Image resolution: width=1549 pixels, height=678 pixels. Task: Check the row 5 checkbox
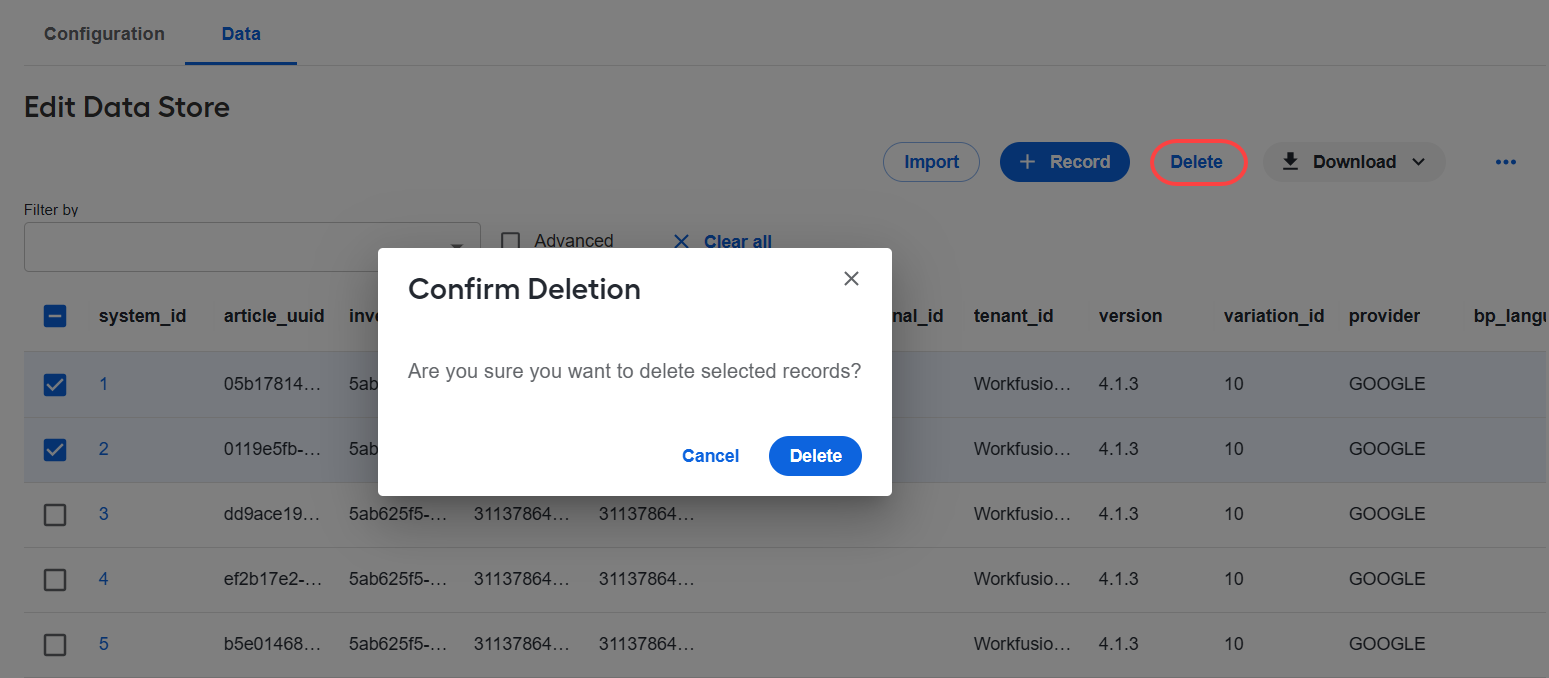(x=55, y=644)
